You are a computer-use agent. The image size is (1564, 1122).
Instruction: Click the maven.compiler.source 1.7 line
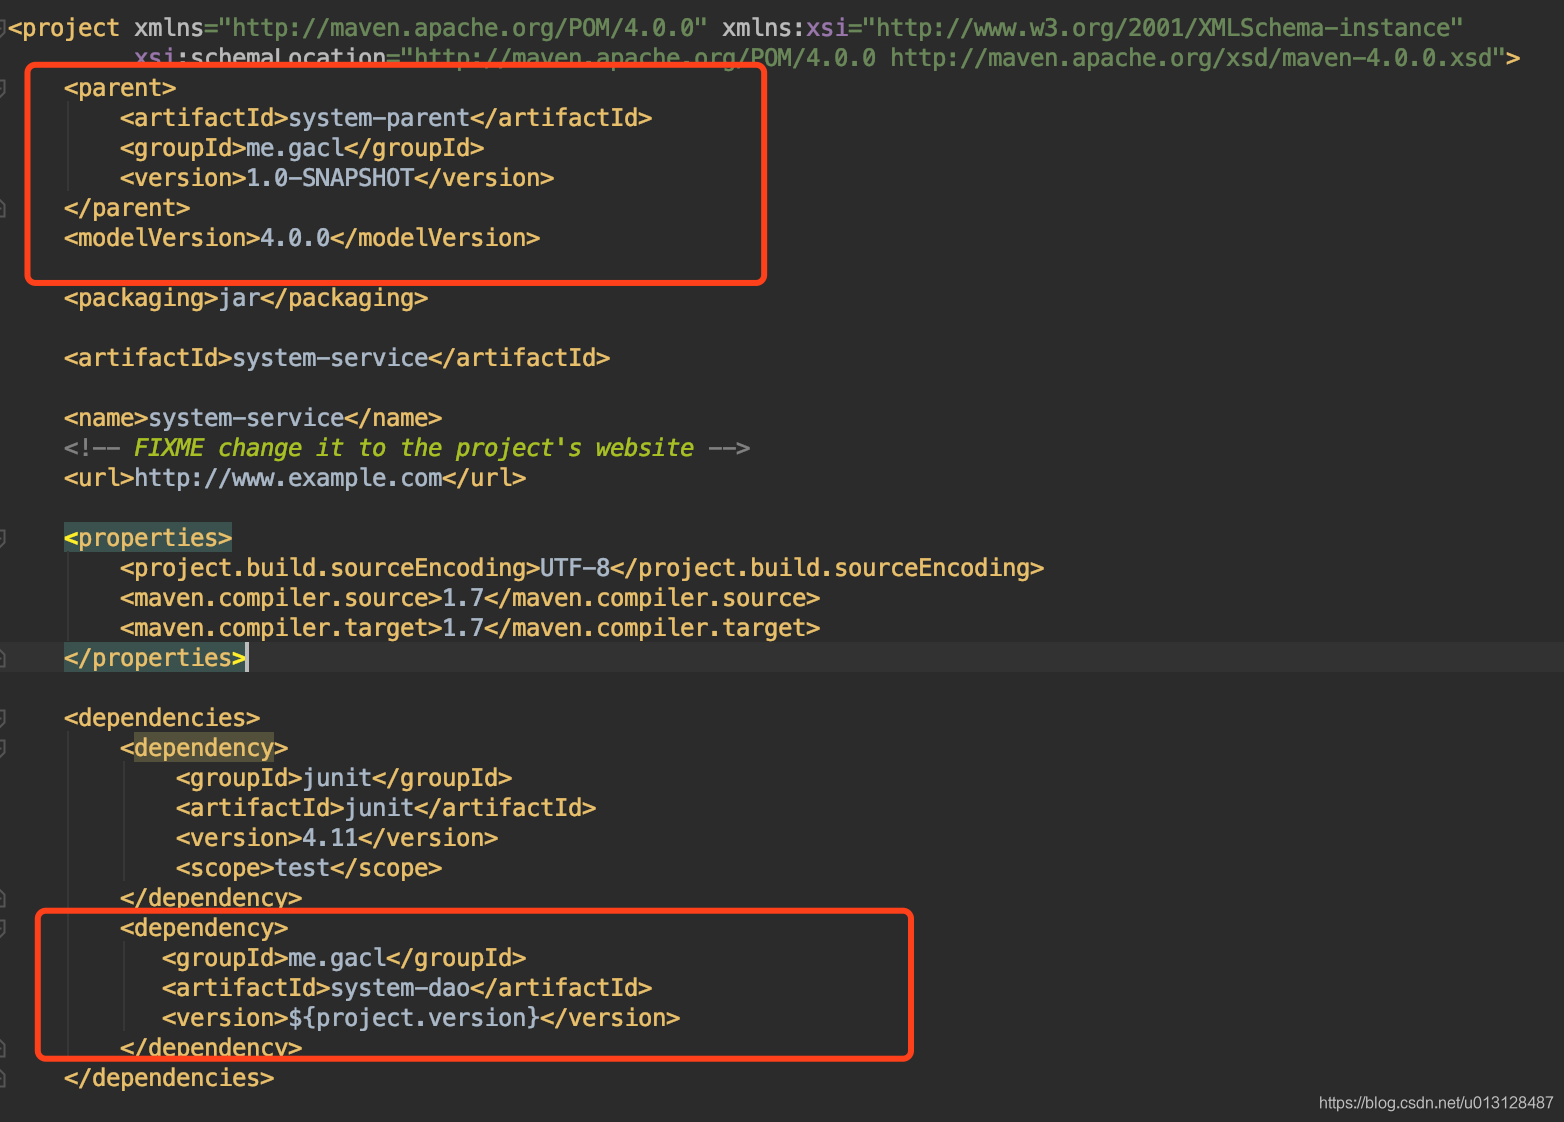pyautogui.click(x=470, y=598)
